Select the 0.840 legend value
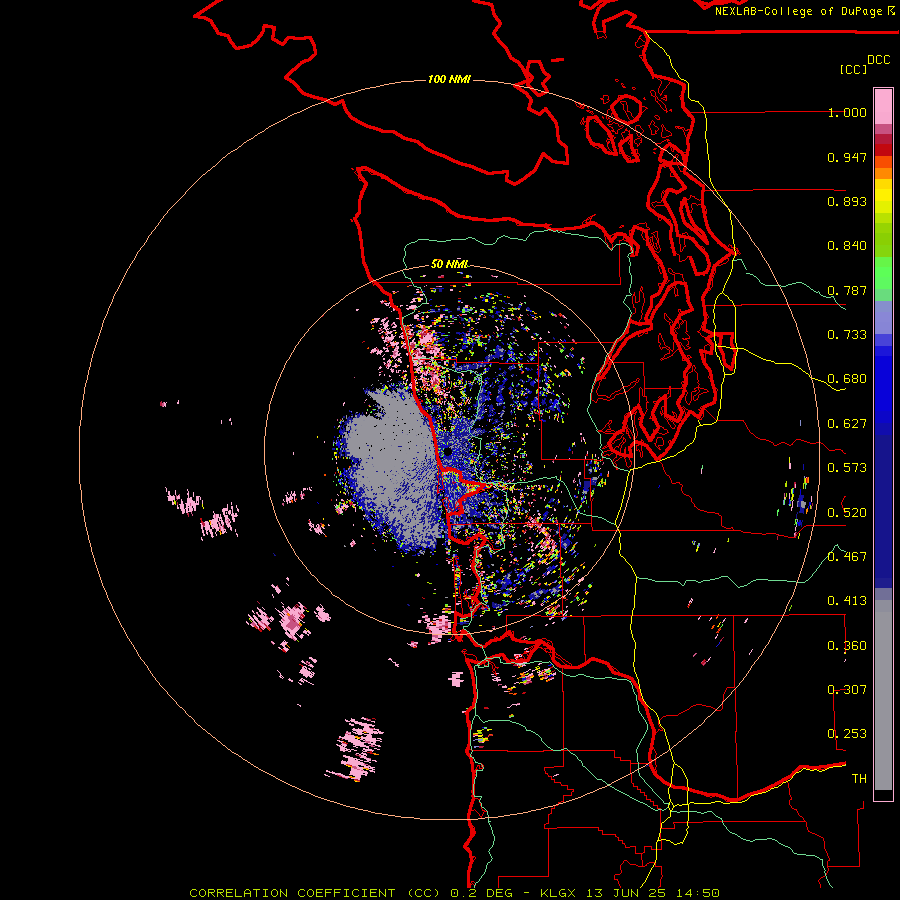 pyautogui.click(x=847, y=246)
